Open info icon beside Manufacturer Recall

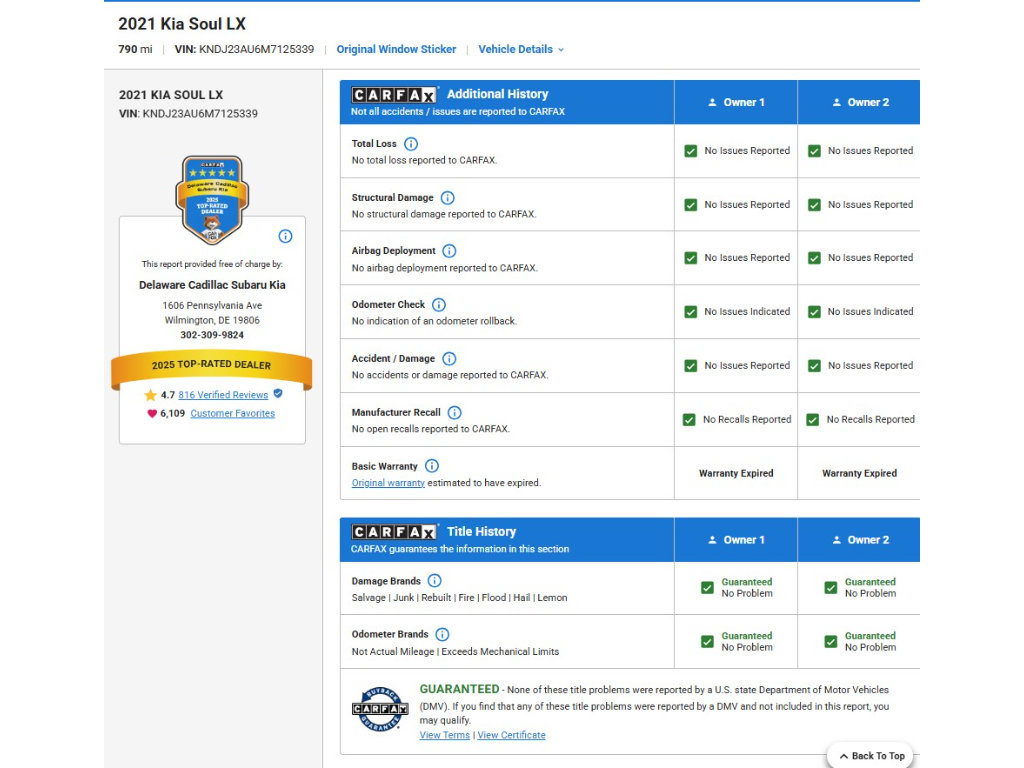tap(455, 413)
